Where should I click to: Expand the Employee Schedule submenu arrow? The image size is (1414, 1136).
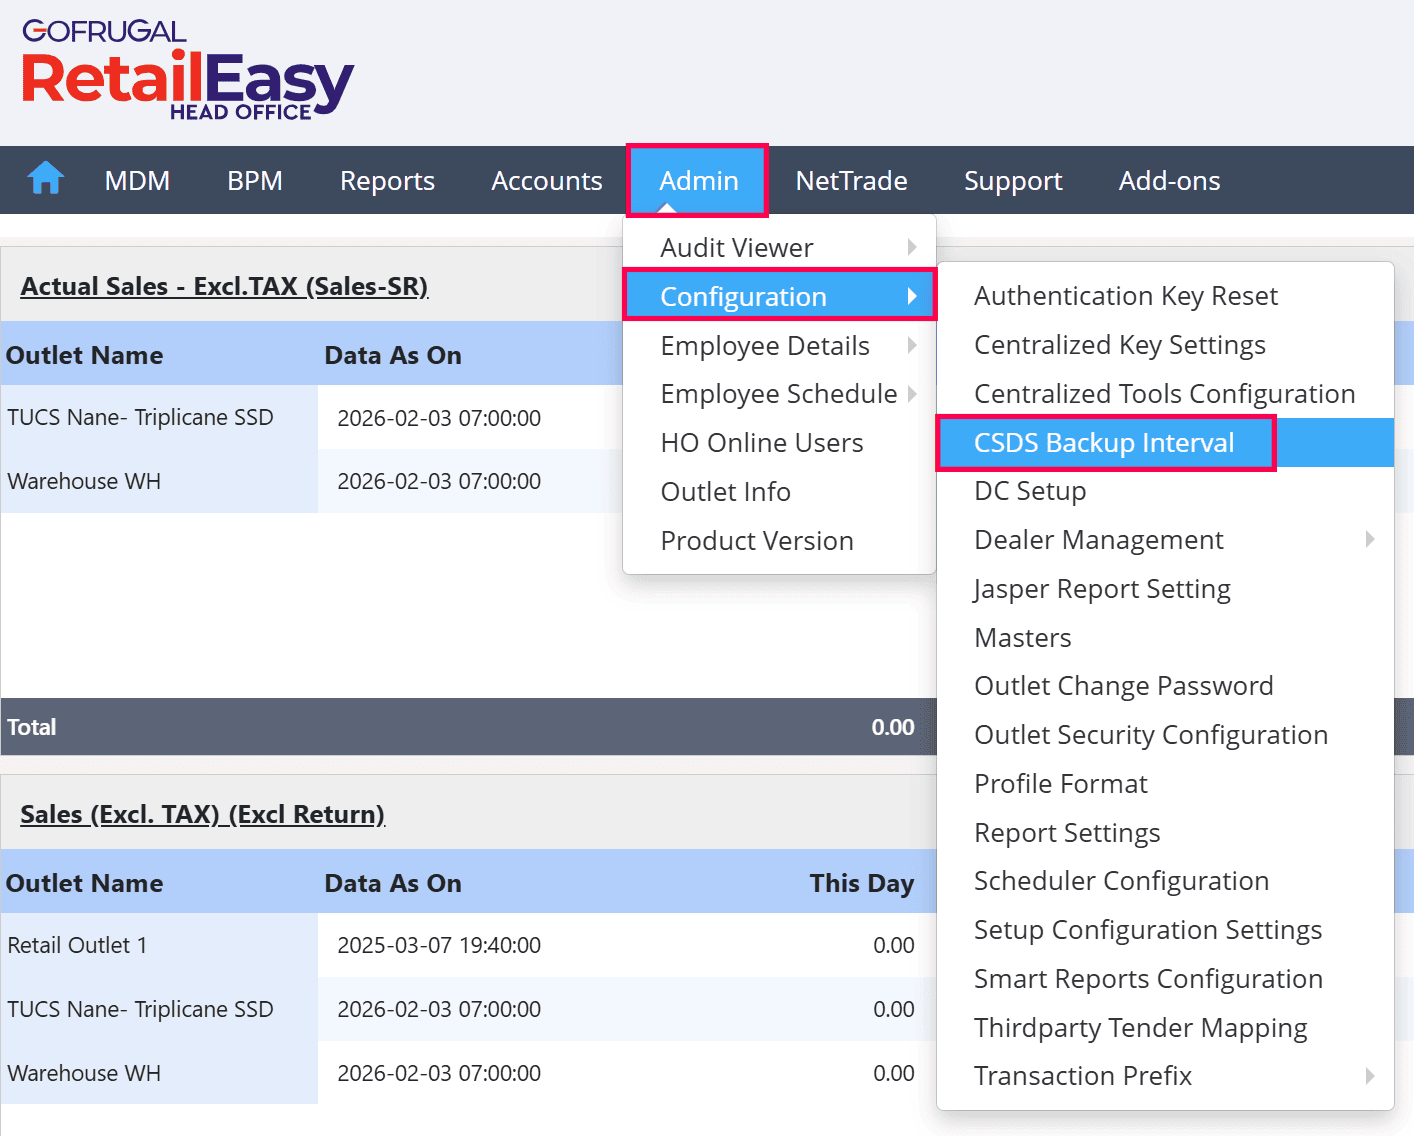click(x=912, y=394)
